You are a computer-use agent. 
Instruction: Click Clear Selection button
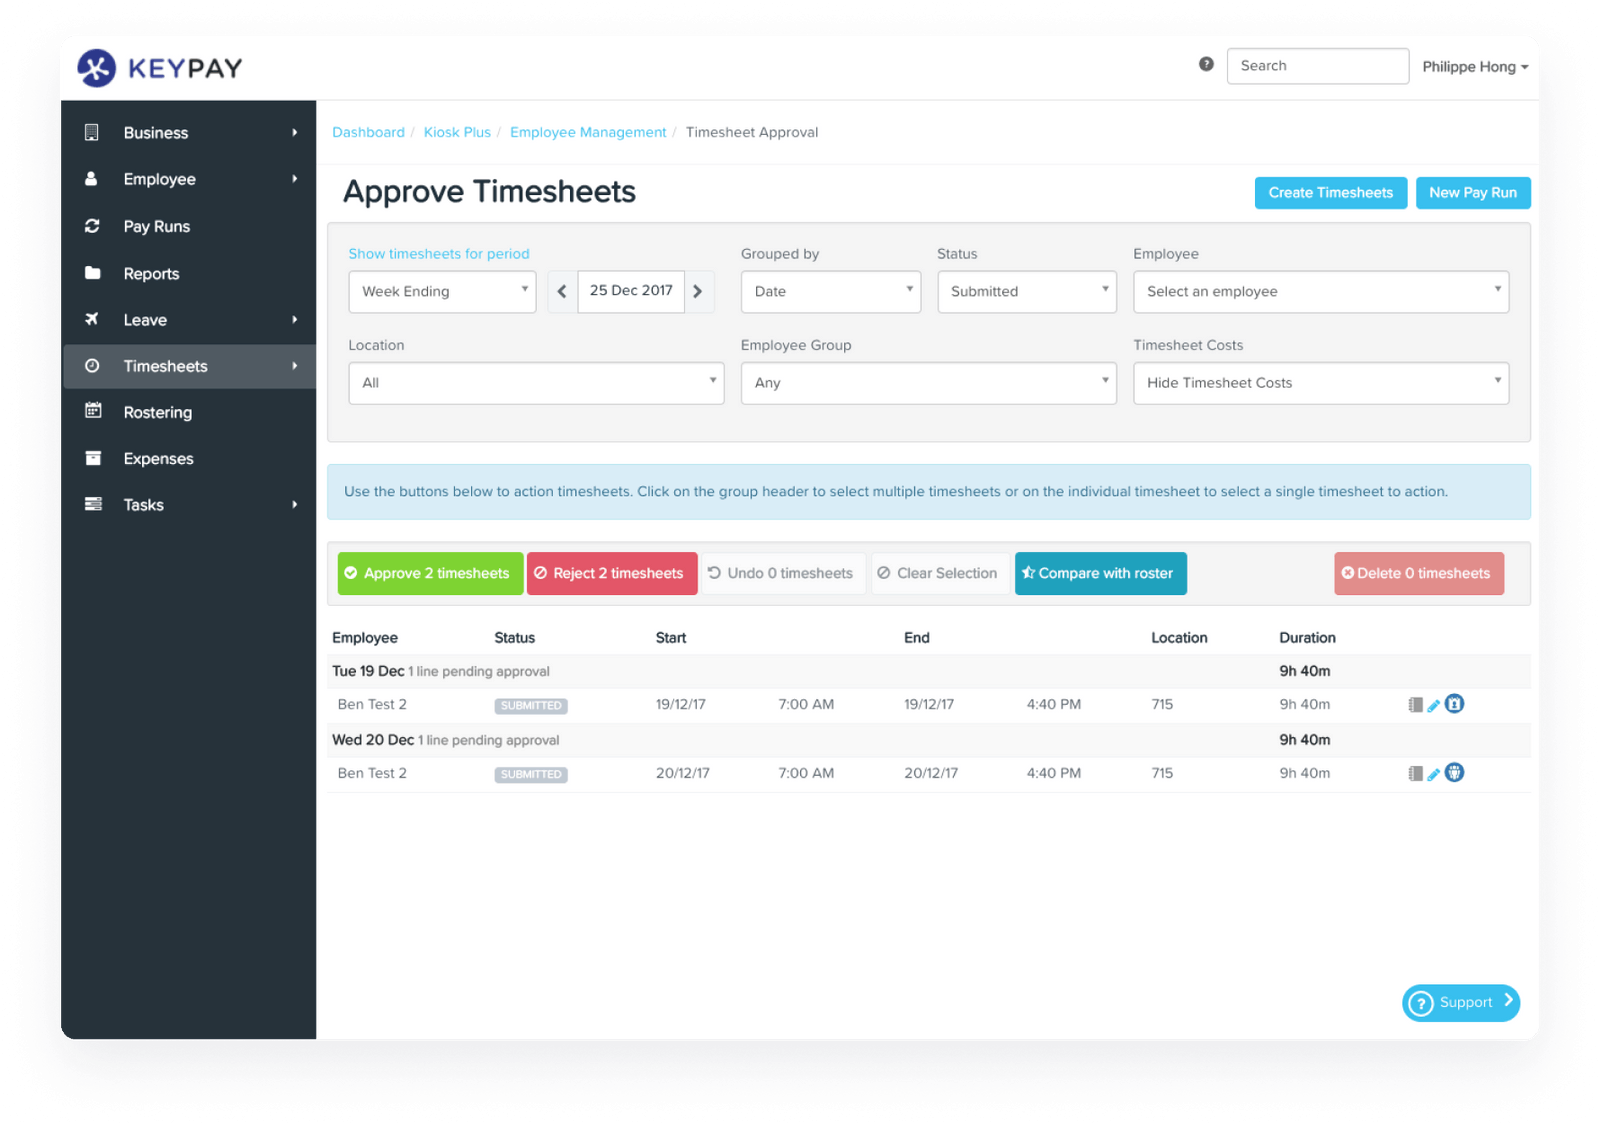940,574
